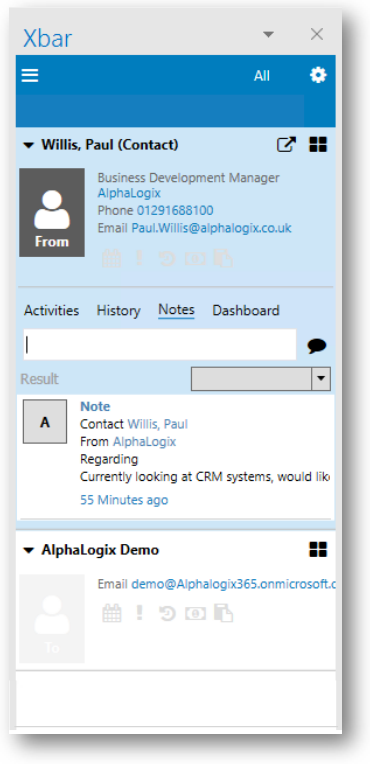370x764 pixels.
Task: Open settings with the gear icon
Action: coord(318,76)
